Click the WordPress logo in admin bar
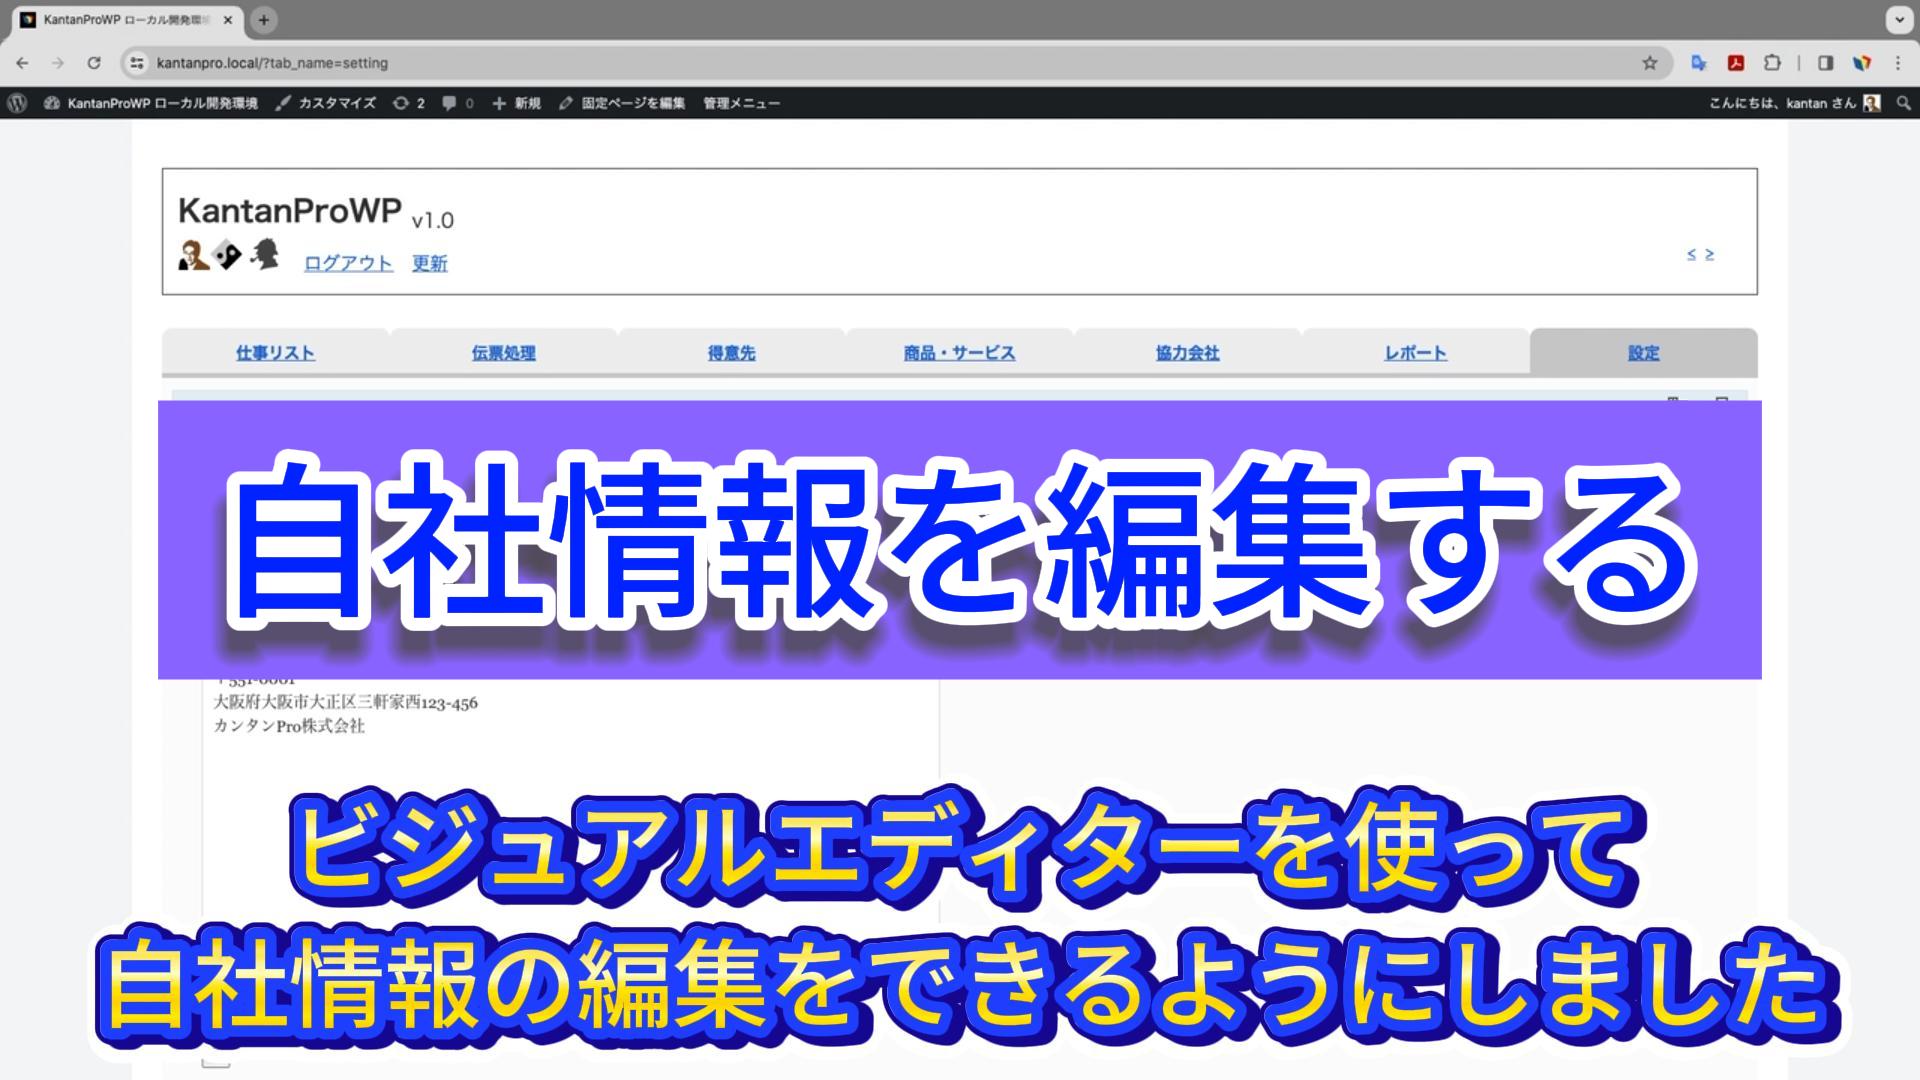Screen dimensions: 1920x1080 click(17, 103)
